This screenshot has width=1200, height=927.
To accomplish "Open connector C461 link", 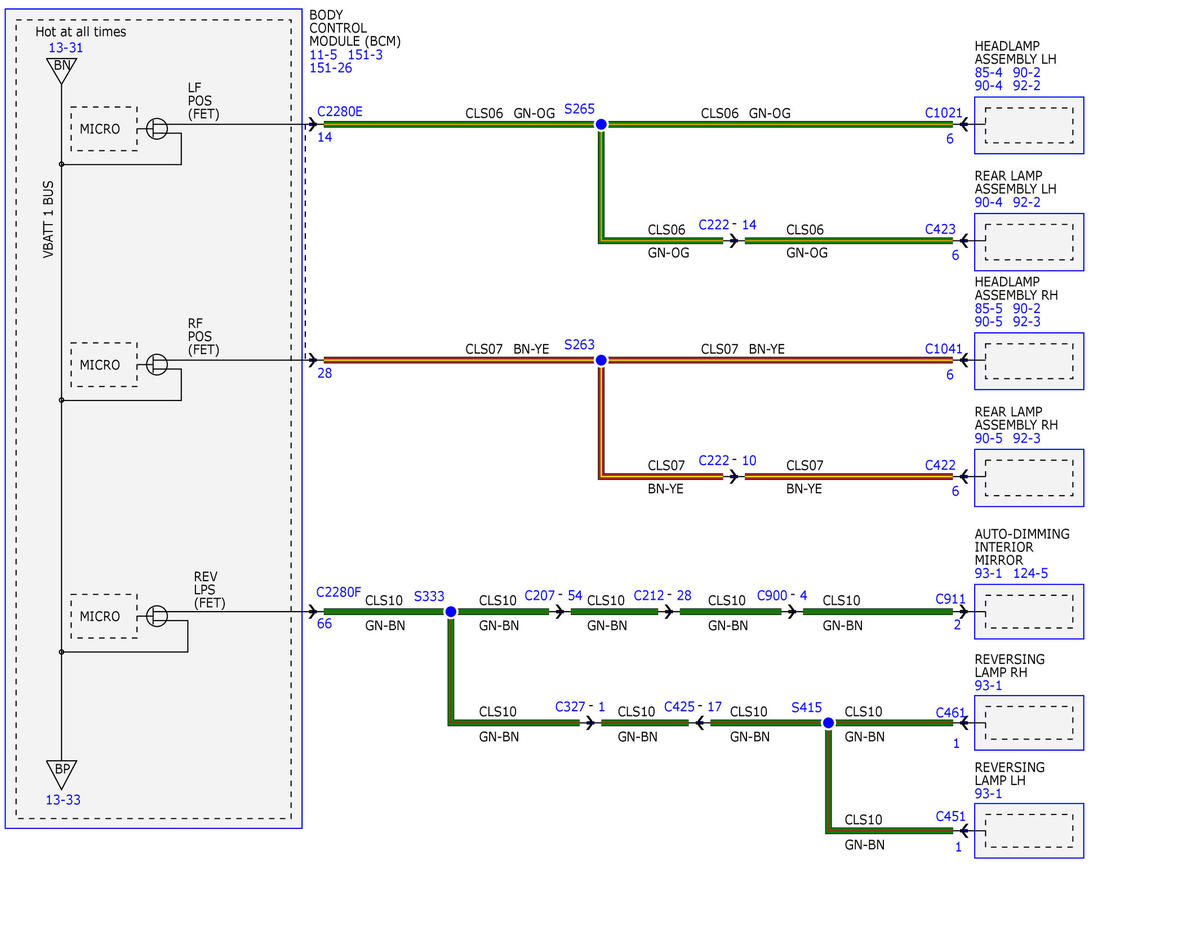I will point(951,713).
